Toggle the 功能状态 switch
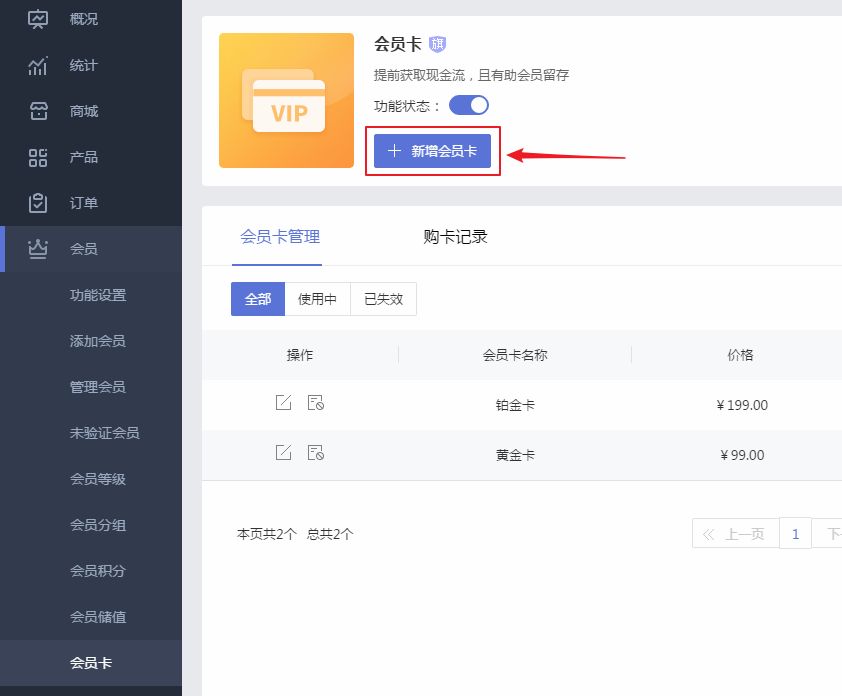The width and height of the screenshot is (842, 696). pyautogui.click(x=468, y=105)
